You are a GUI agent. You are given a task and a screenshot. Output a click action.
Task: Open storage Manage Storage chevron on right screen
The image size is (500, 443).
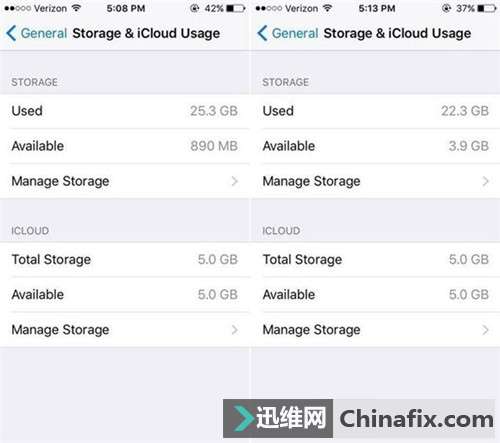[x=486, y=181]
